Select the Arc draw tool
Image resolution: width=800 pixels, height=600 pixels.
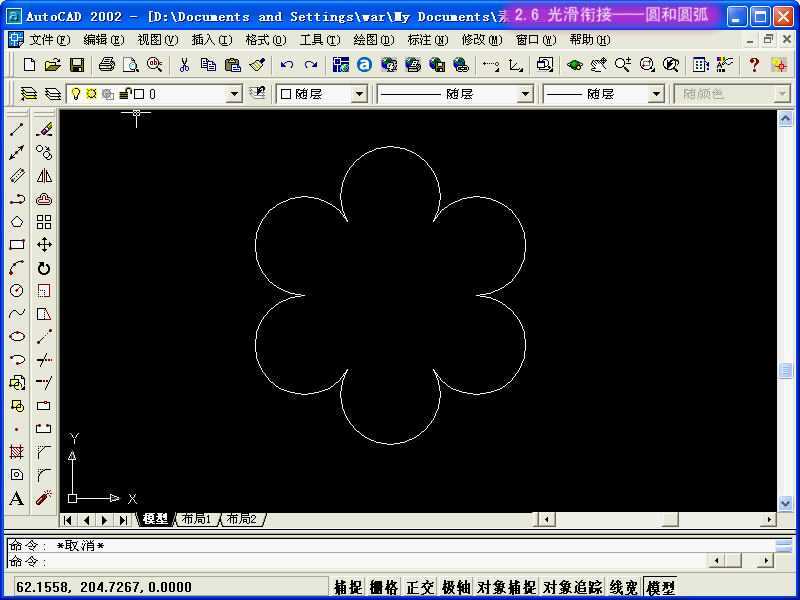pos(17,267)
